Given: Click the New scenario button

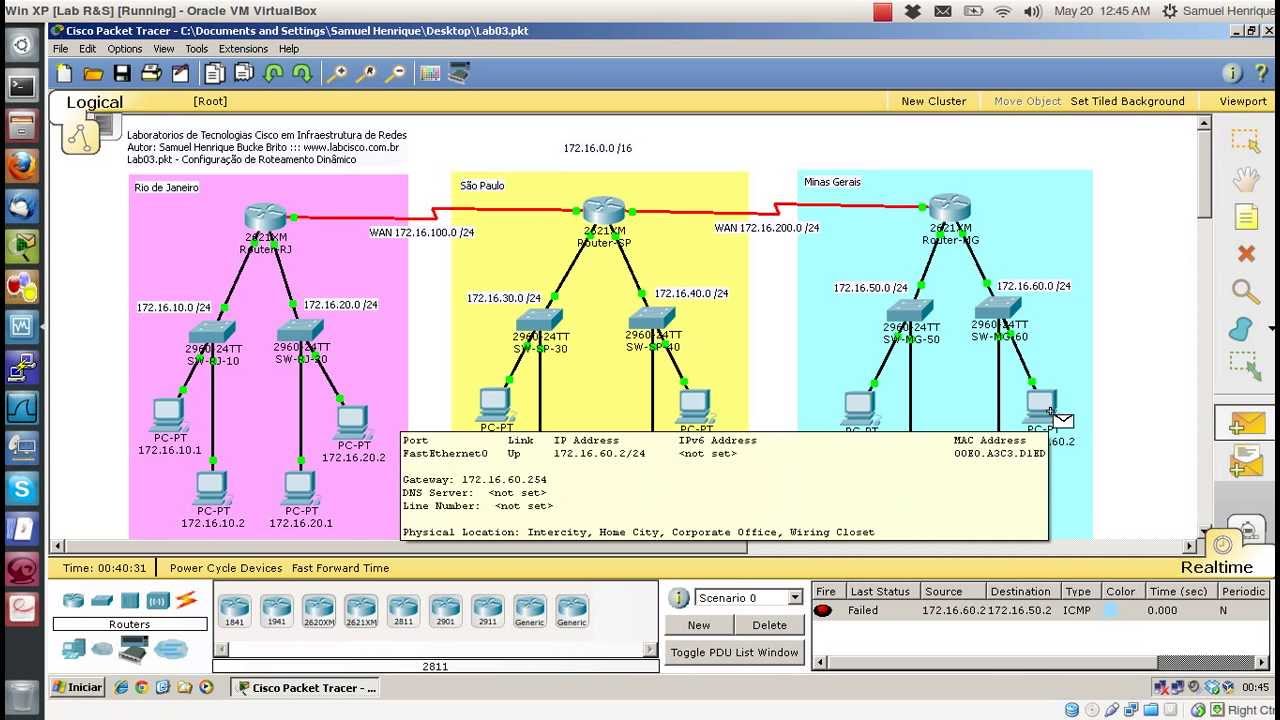Looking at the screenshot, I should pos(699,625).
